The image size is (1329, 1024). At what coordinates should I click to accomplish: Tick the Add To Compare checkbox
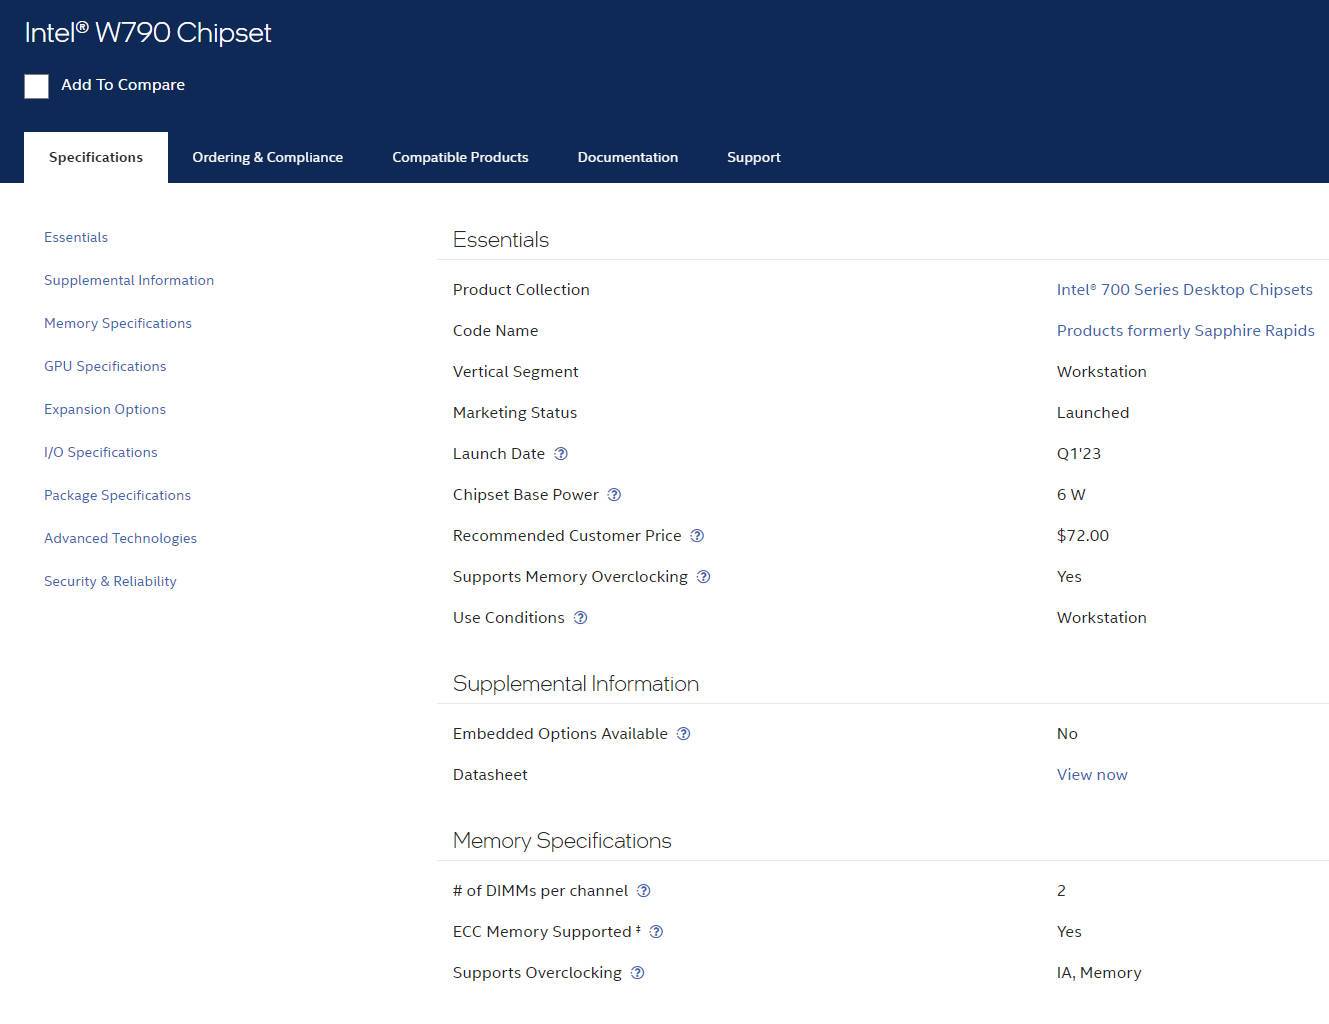[x=37, y=86]
